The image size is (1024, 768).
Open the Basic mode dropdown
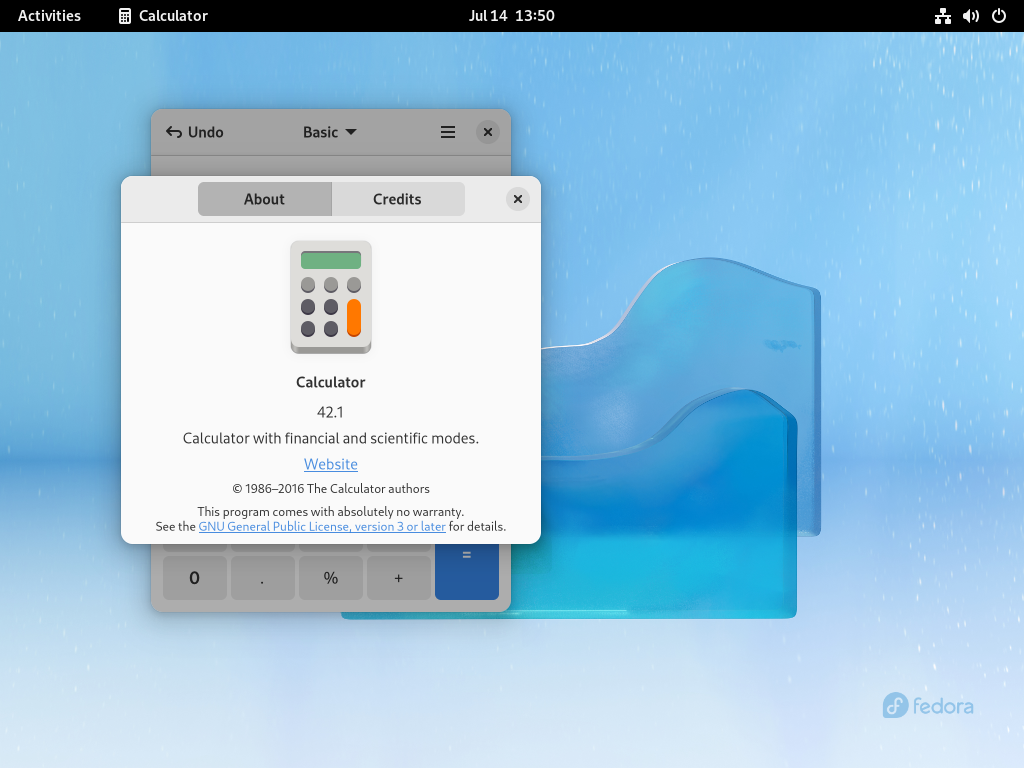click(329, 132)
